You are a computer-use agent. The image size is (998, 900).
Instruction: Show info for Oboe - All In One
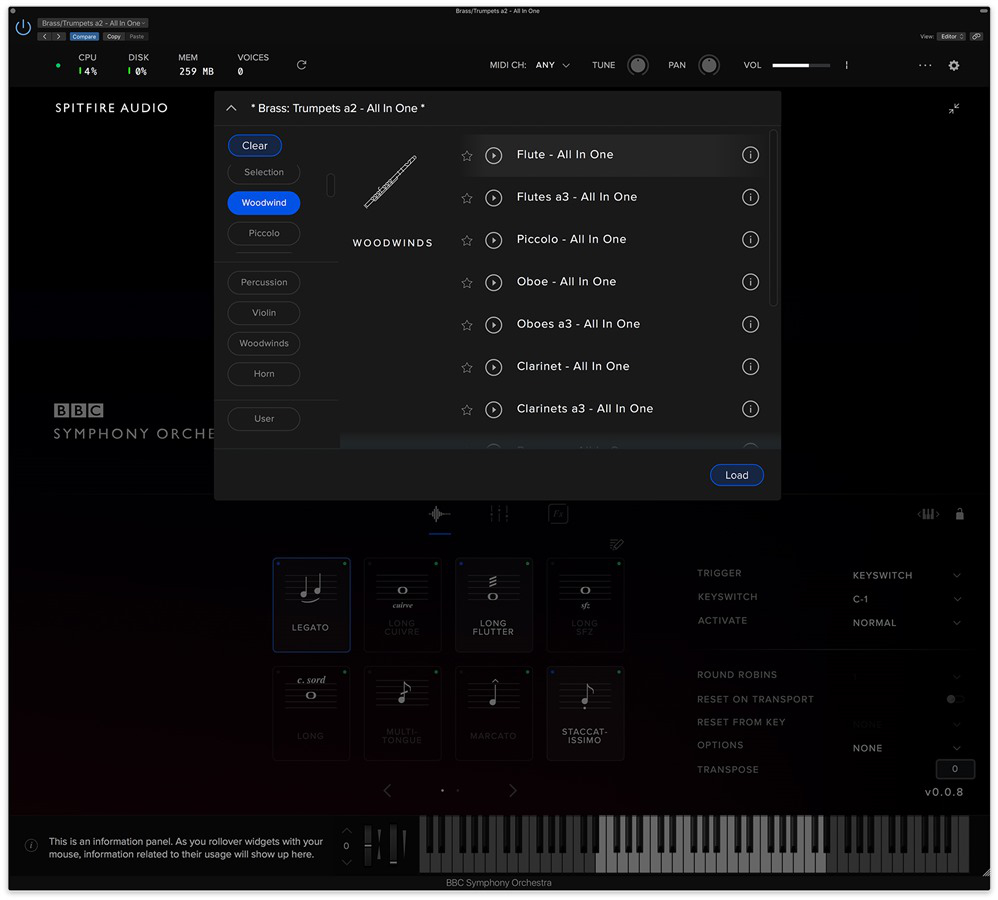pos(750,282)
